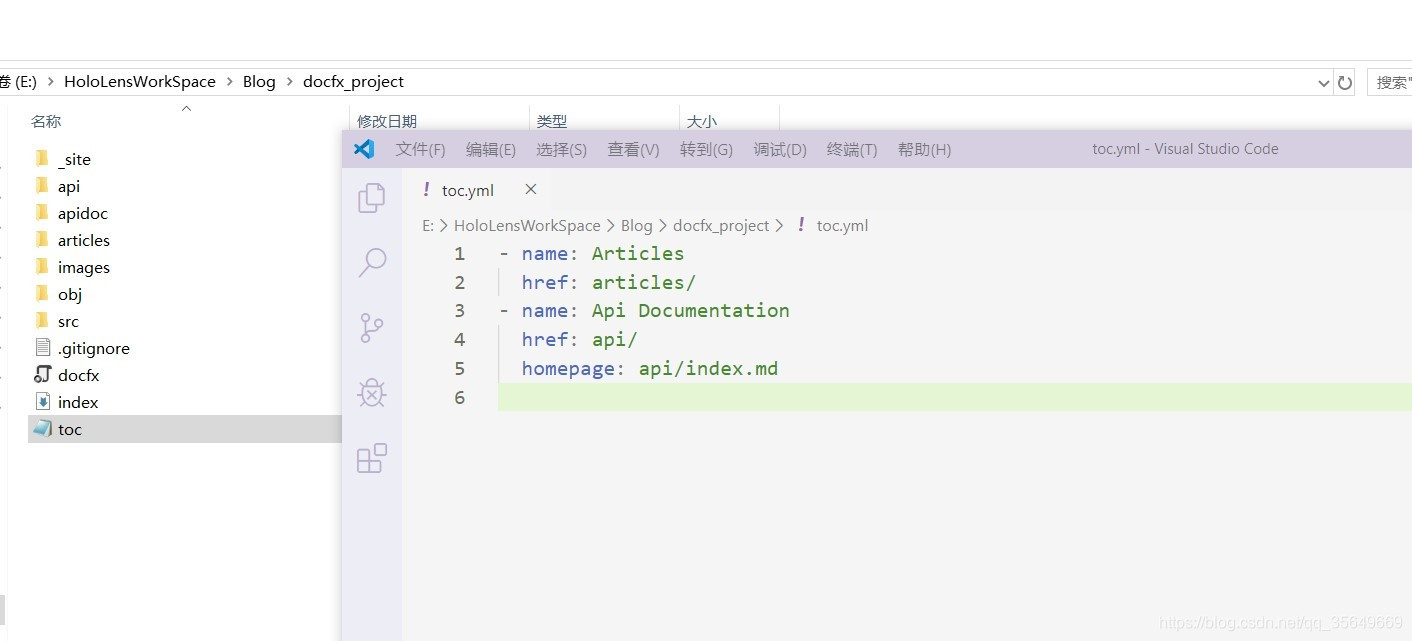
Task: Open the articles folder
Action: pyautogui.click(x=83, y=240)
